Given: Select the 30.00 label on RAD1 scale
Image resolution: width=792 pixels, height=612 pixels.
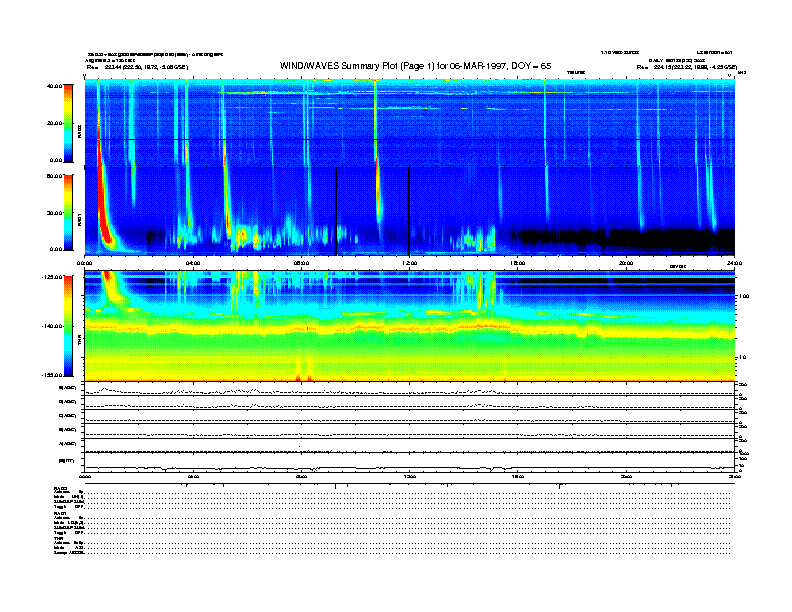Looking at the screenshot, I should (54, 213).
